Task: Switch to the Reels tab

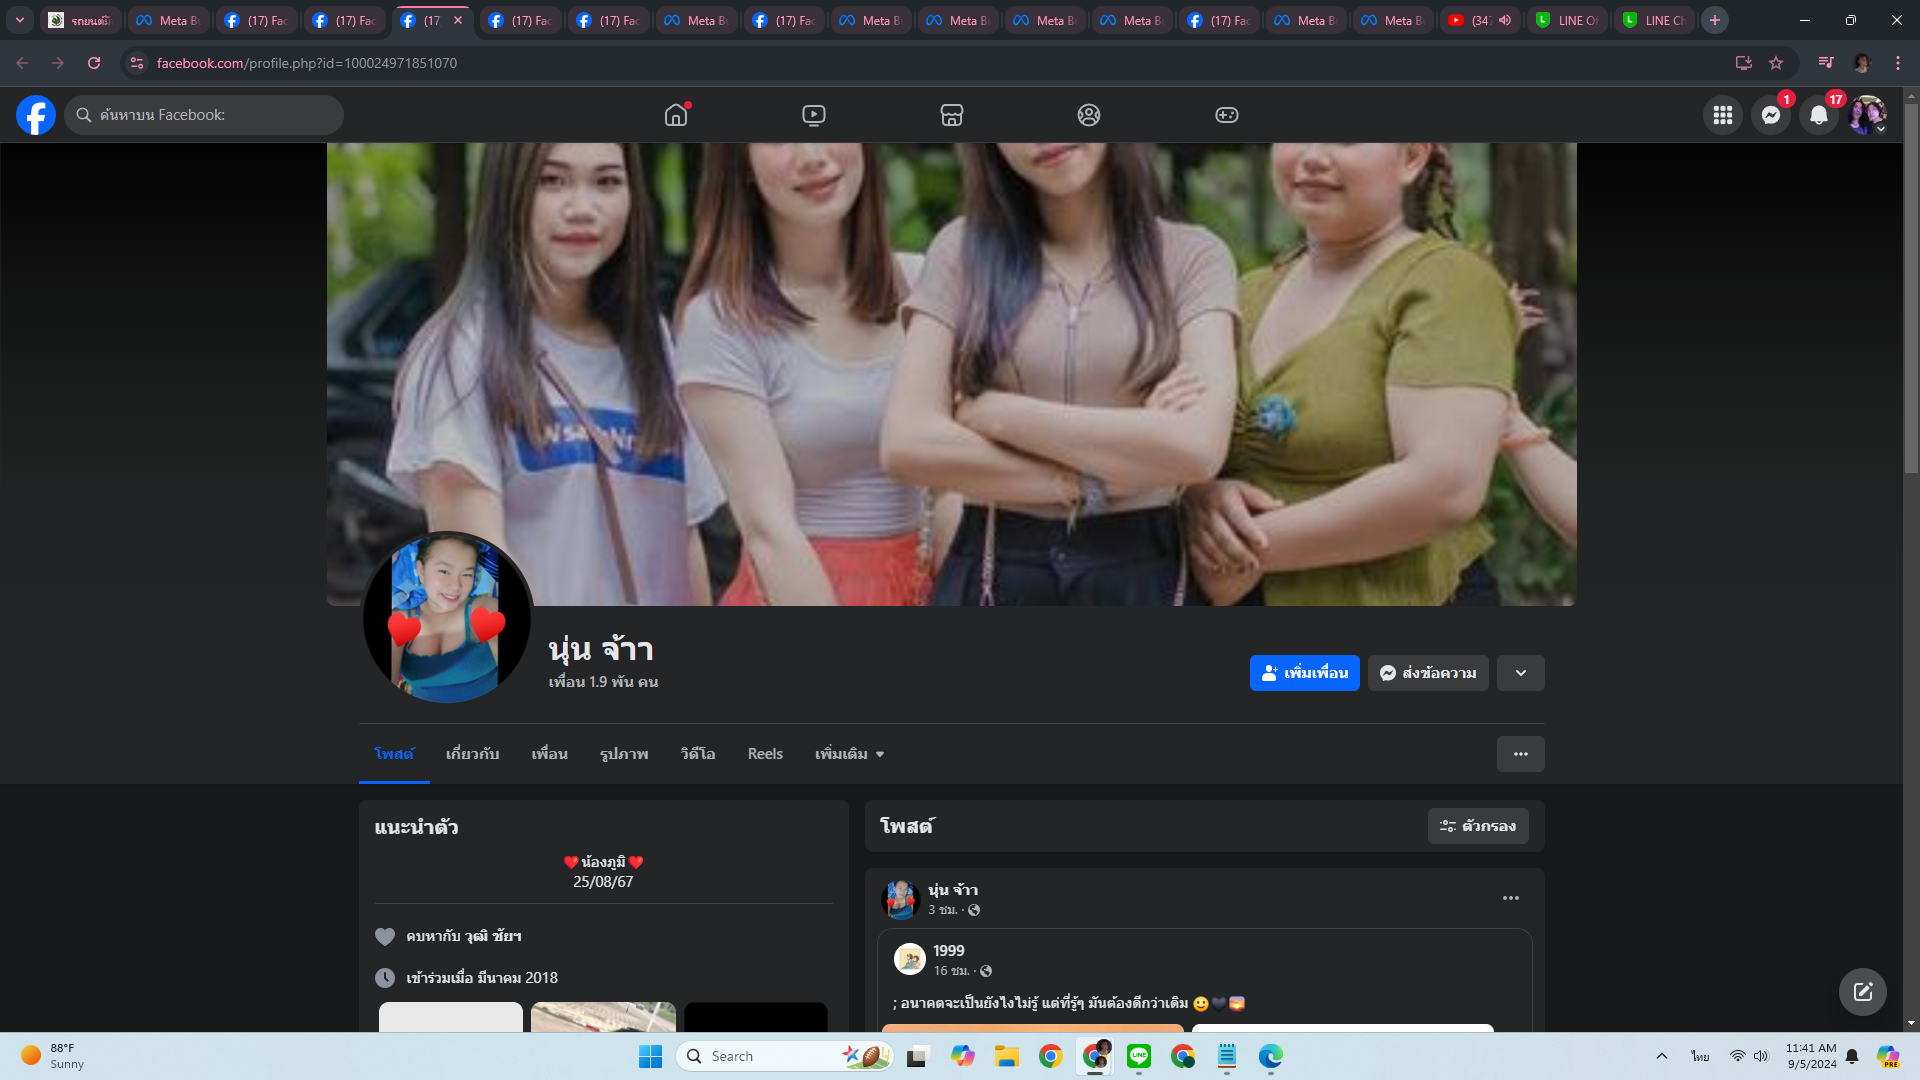Action: pyautogui.click(x=765, y=754)
